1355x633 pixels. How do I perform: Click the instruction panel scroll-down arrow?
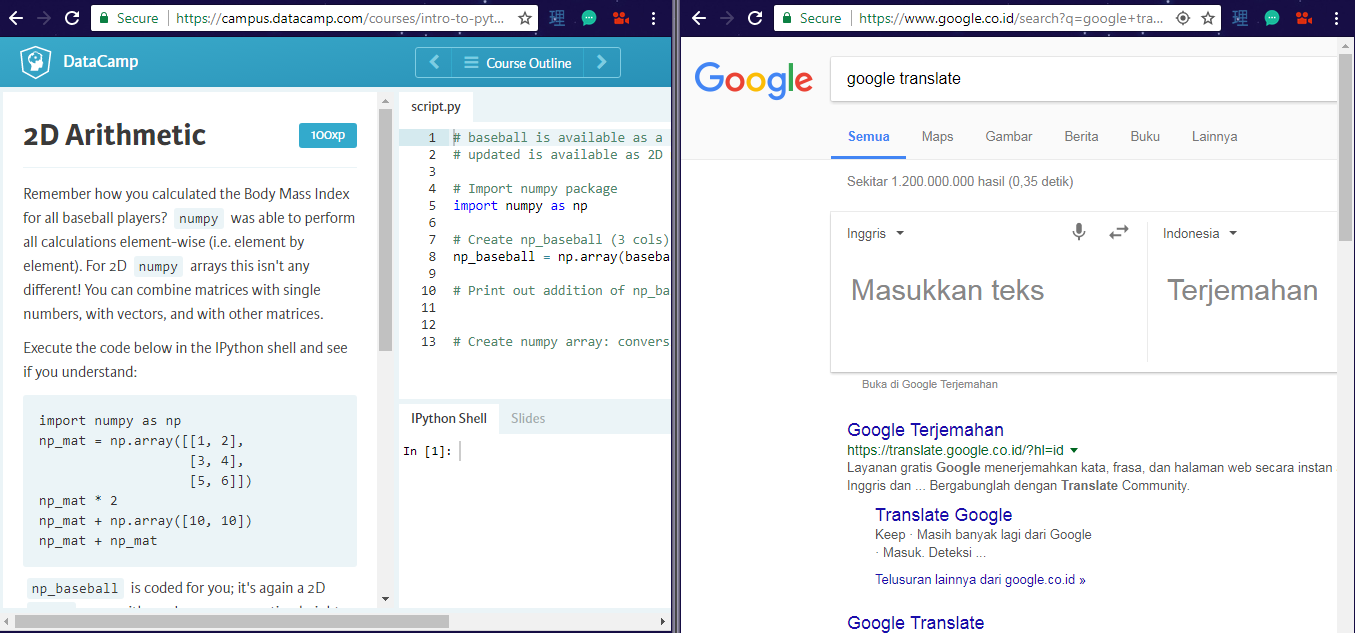(385, 599)
